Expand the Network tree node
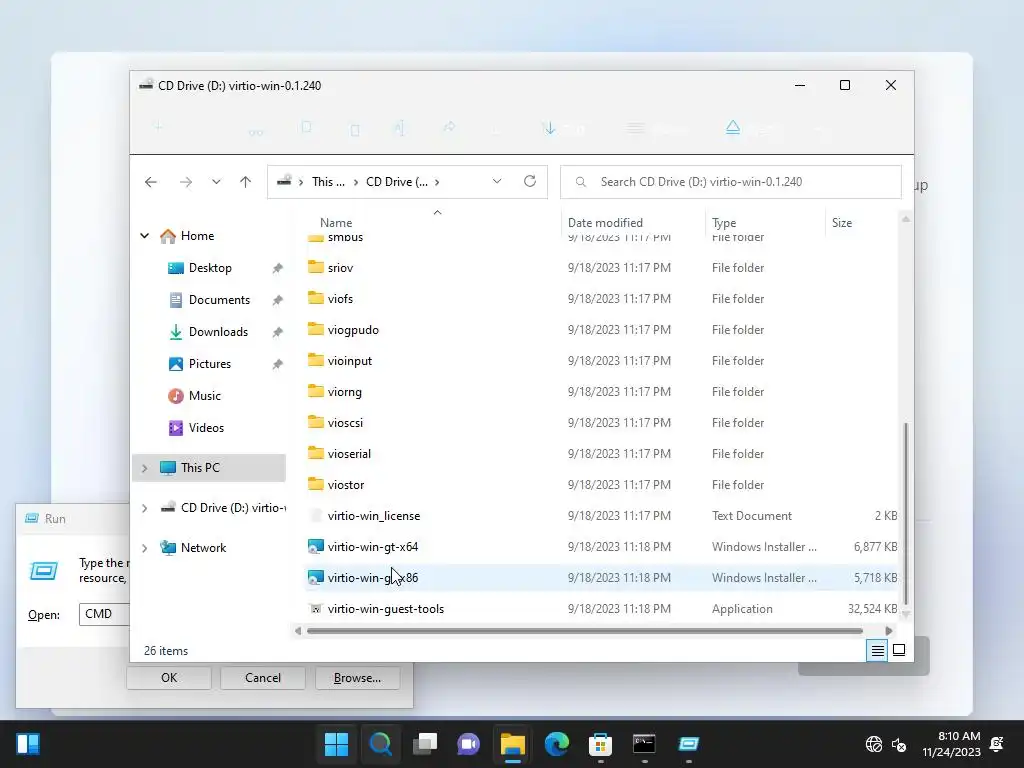1024x768 pixels. coord(144,548)
